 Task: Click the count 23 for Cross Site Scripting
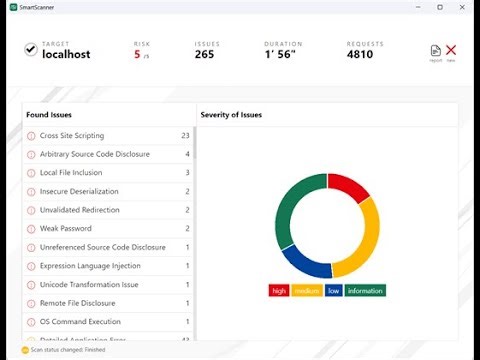point(185,136)
